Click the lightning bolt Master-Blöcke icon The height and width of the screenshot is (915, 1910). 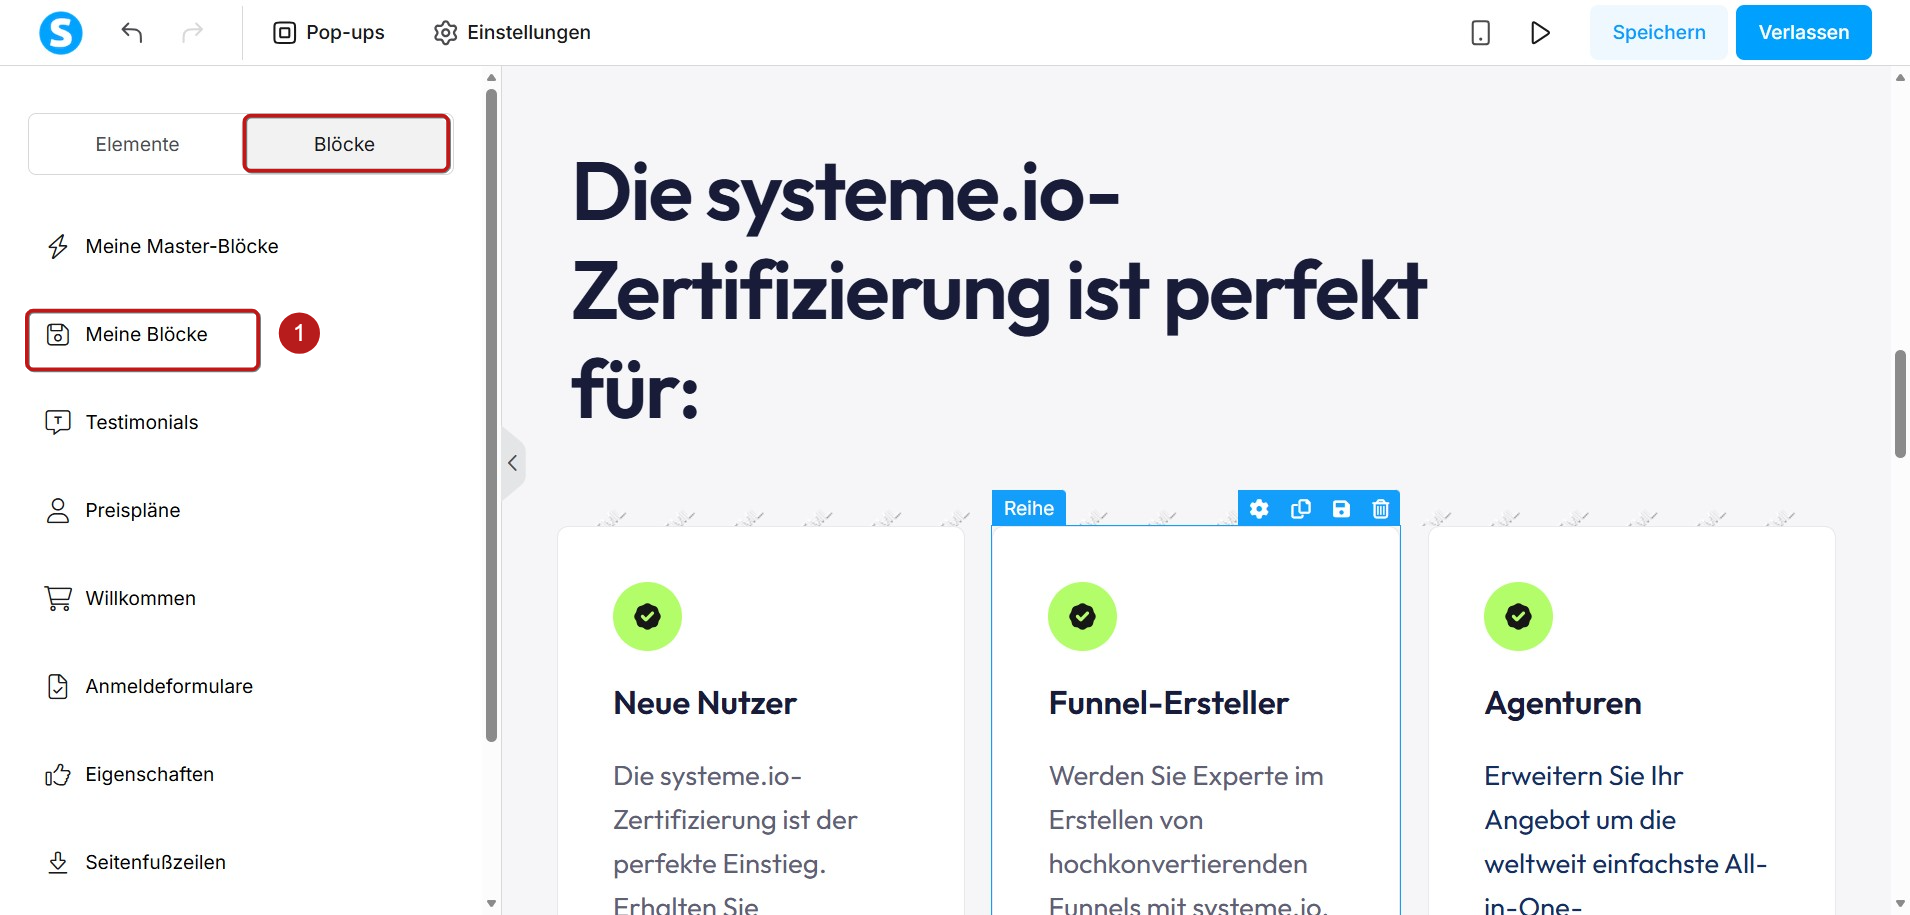58,246
